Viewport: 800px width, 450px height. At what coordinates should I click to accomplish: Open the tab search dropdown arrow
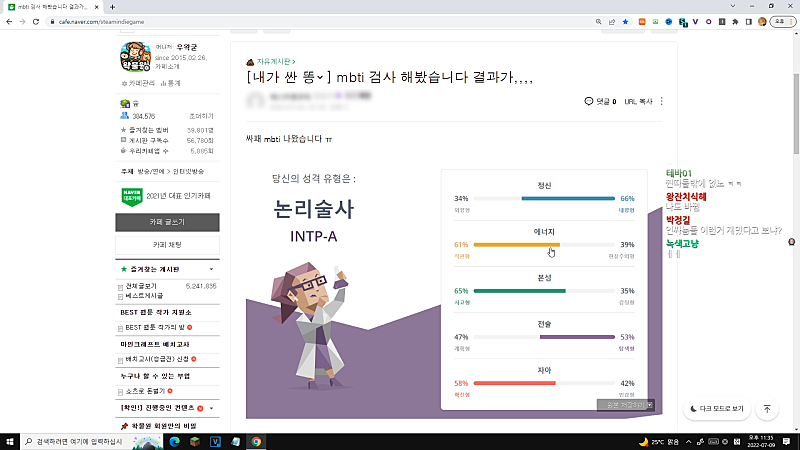(x=733, y=6)
